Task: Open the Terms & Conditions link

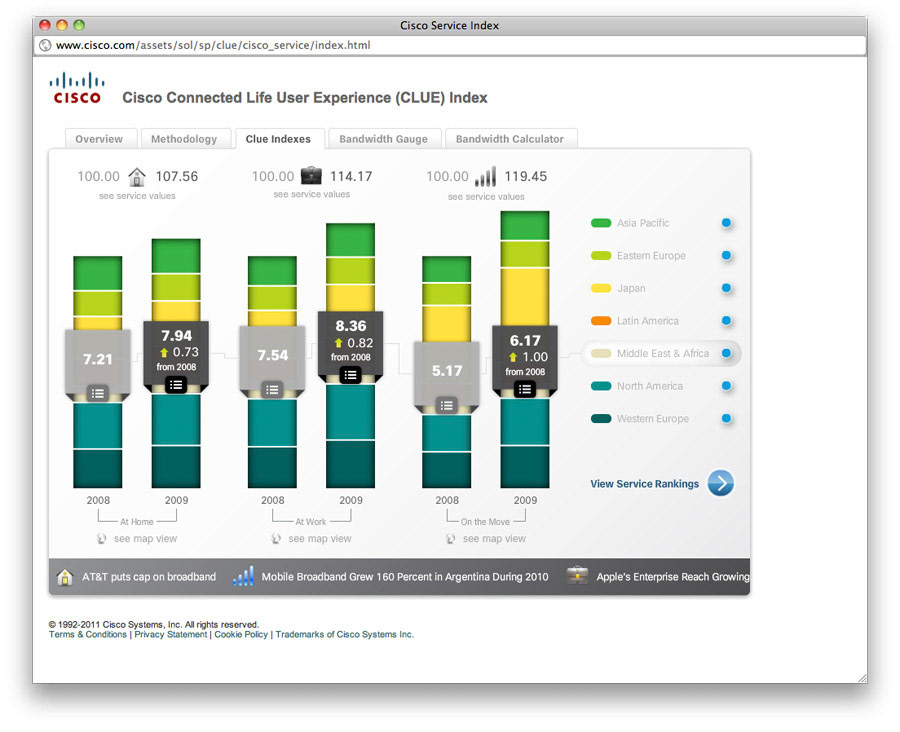Action: pos(88,634)
